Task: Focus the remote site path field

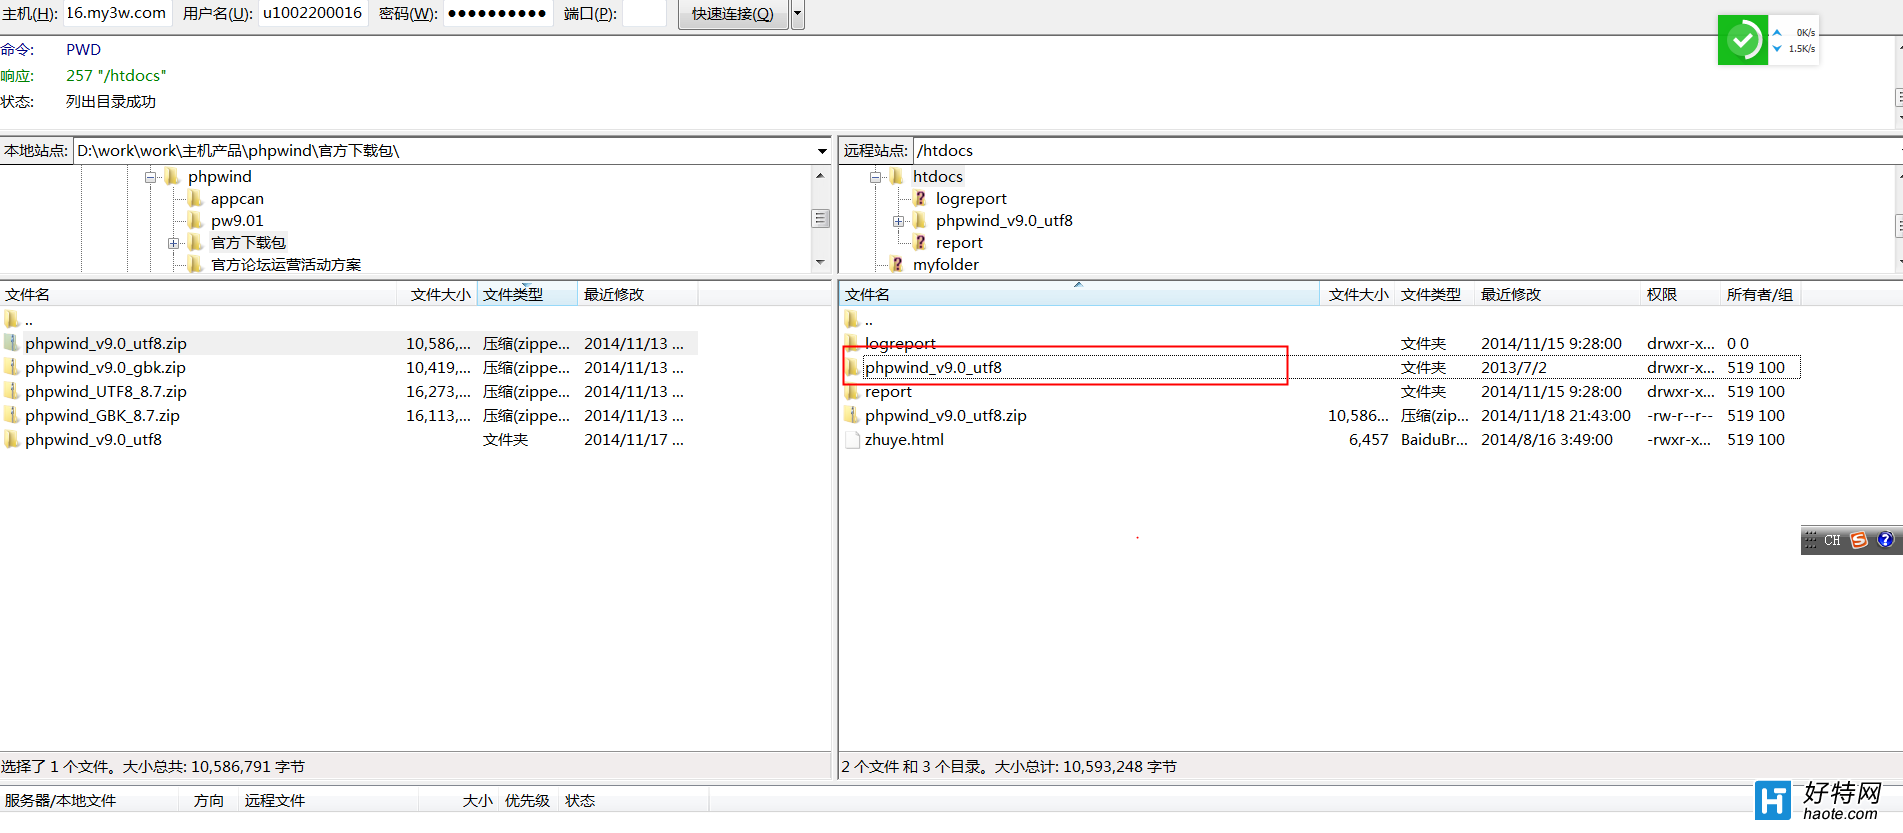Action: [1405, 151]
